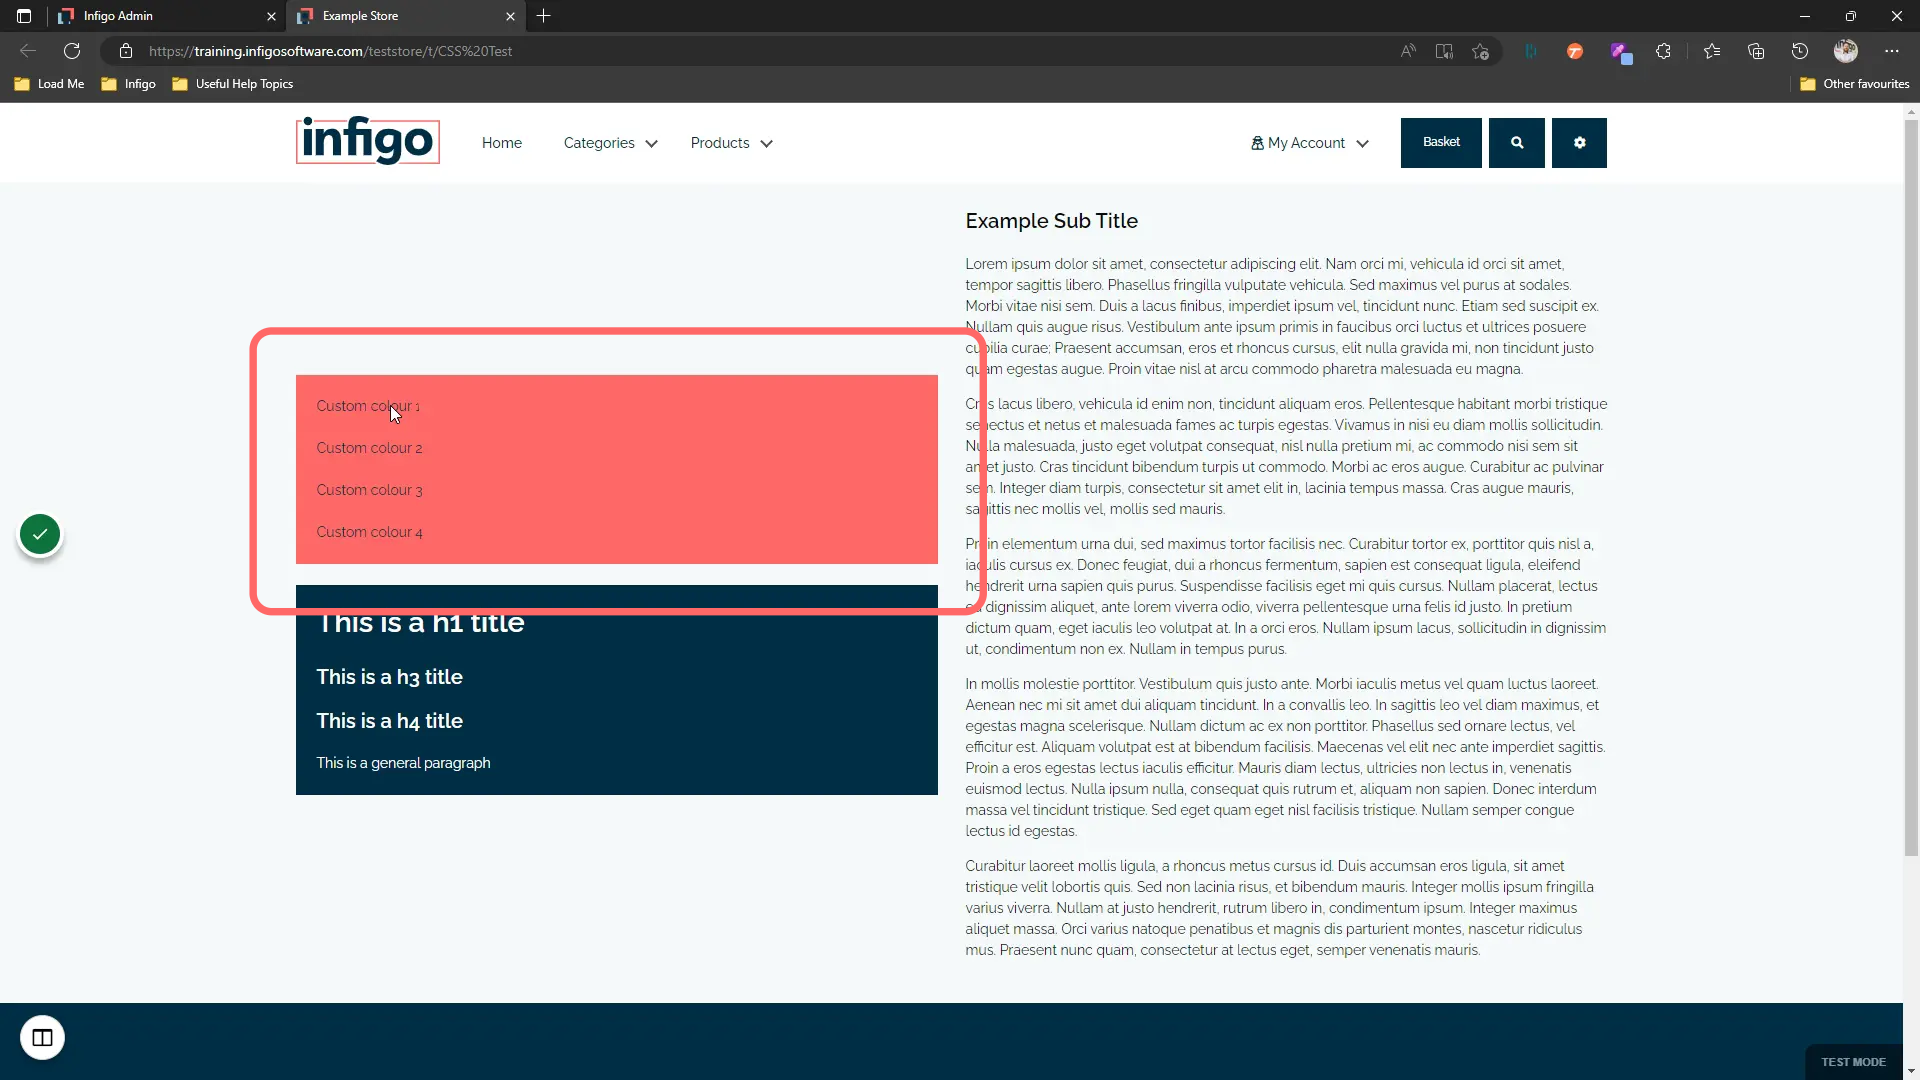This screenshot has width=1920, height=1080.
Task: Click the Example Sub Title heading
Action: (x=1051, y=221)
